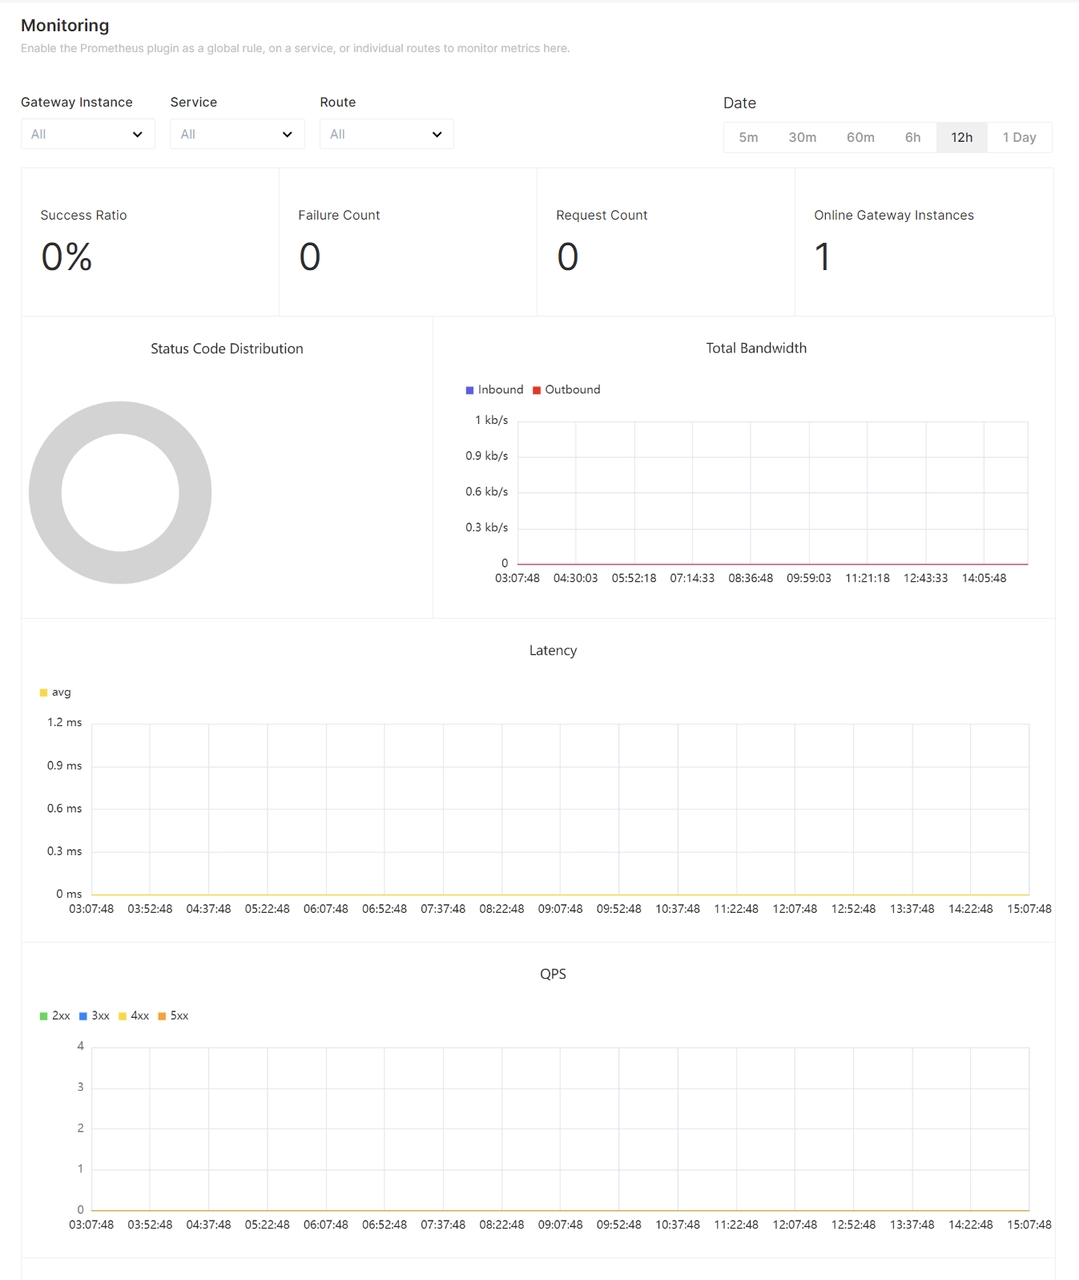This screenshot has height=1280, width=1079.
Task: Open the Route dropdown
Action: pyautogui.click(x=386, y=133)
